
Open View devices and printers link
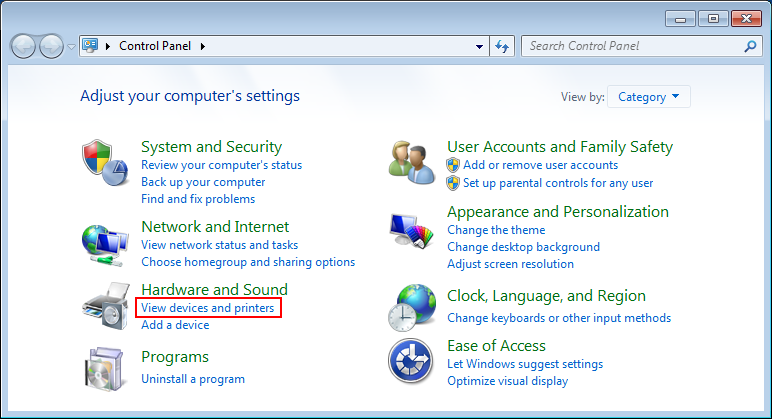208,308
